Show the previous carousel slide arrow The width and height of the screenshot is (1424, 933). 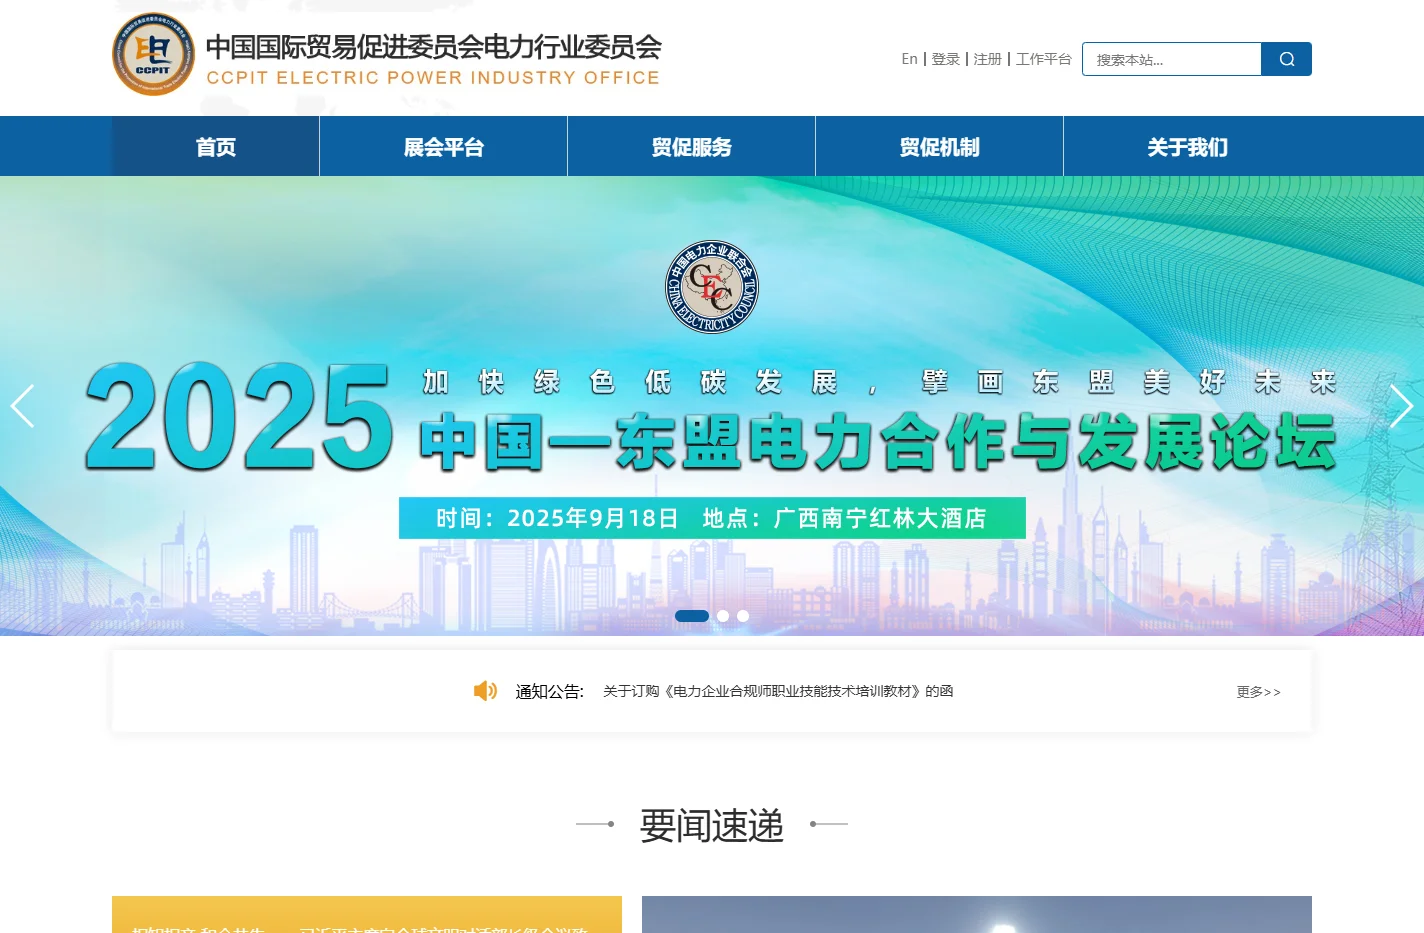[22, 406]
